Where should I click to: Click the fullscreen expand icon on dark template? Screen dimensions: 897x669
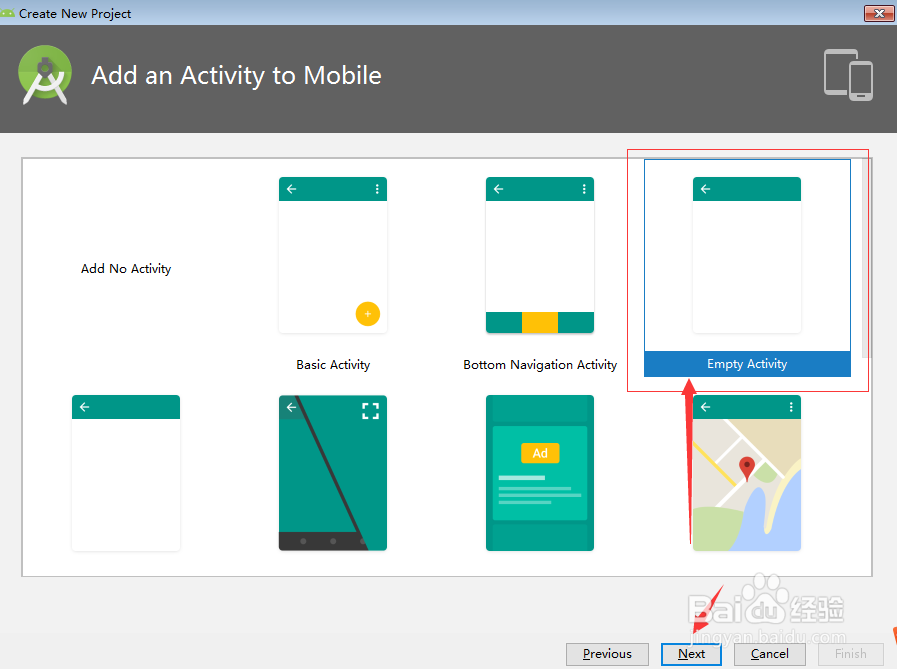point(370,410)
